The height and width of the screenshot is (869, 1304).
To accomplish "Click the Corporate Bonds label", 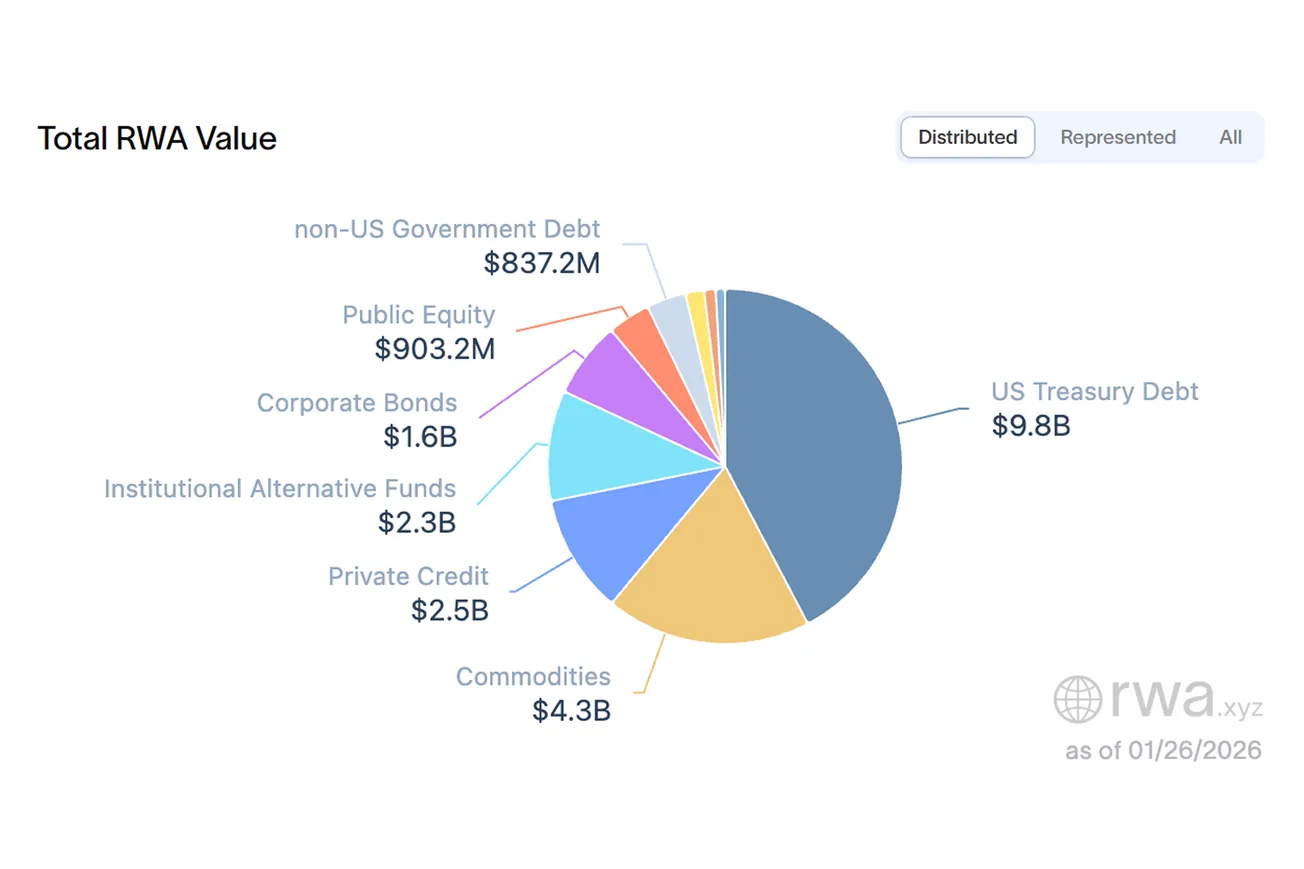I will pos(357,403).
